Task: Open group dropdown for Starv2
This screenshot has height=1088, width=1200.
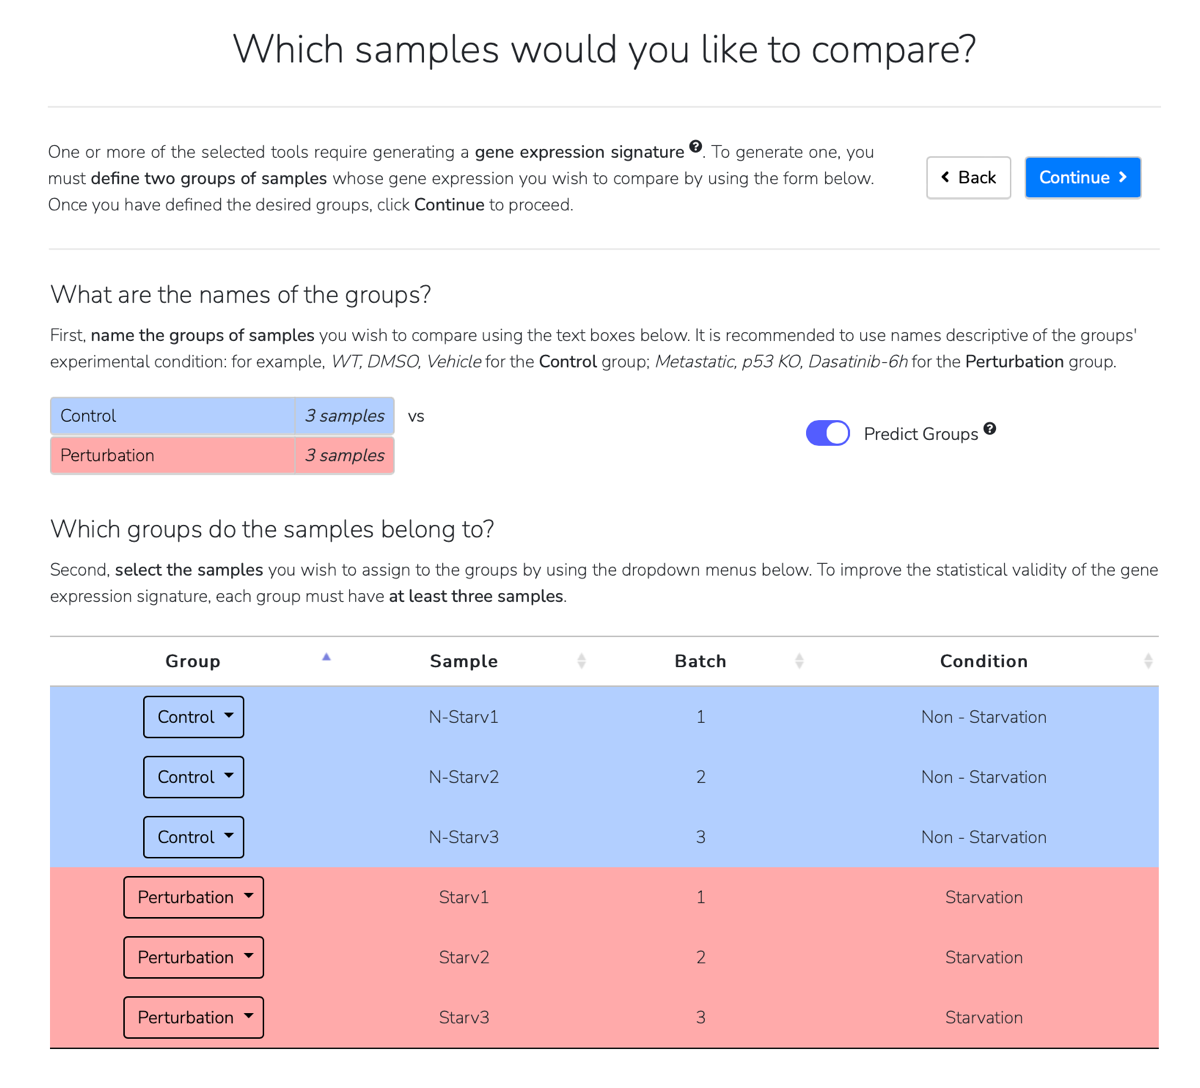Action: pos(194,957)
